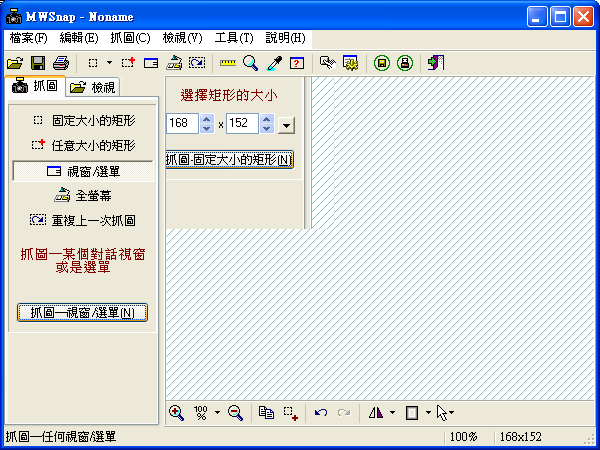Click the Print toolbar icon

[61, 63]
